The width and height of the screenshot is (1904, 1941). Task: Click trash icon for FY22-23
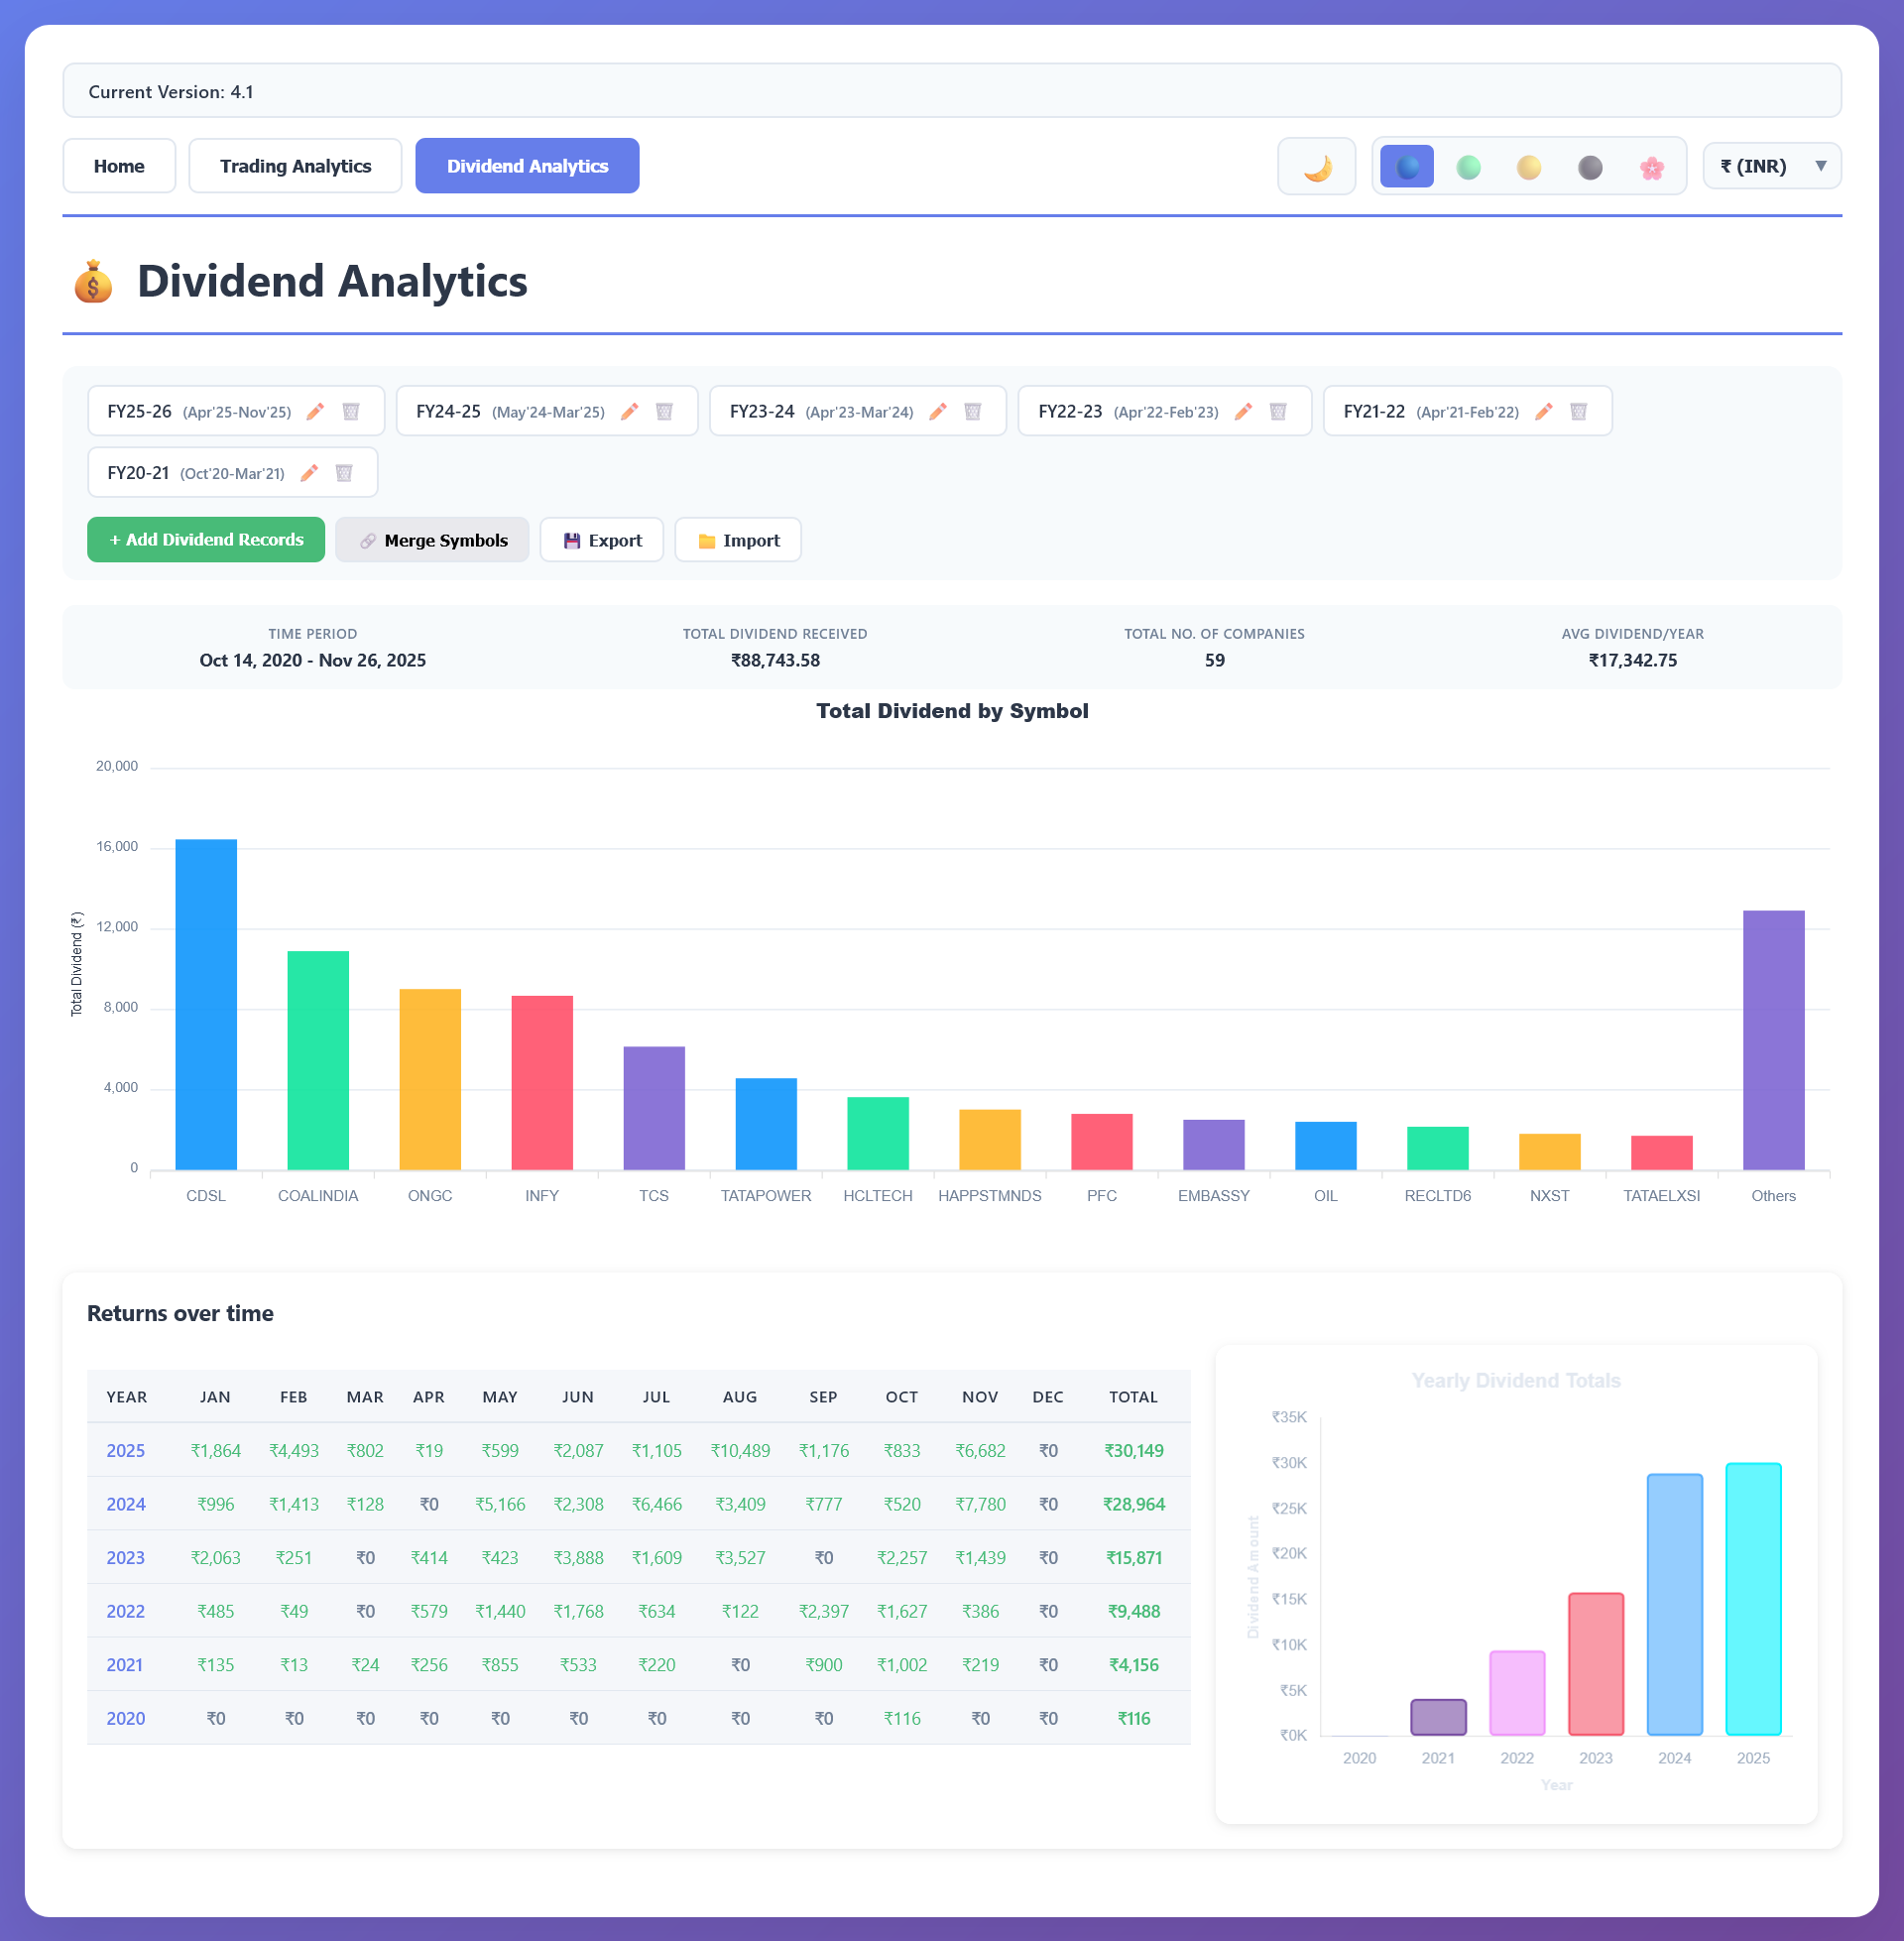[1278, 412]
